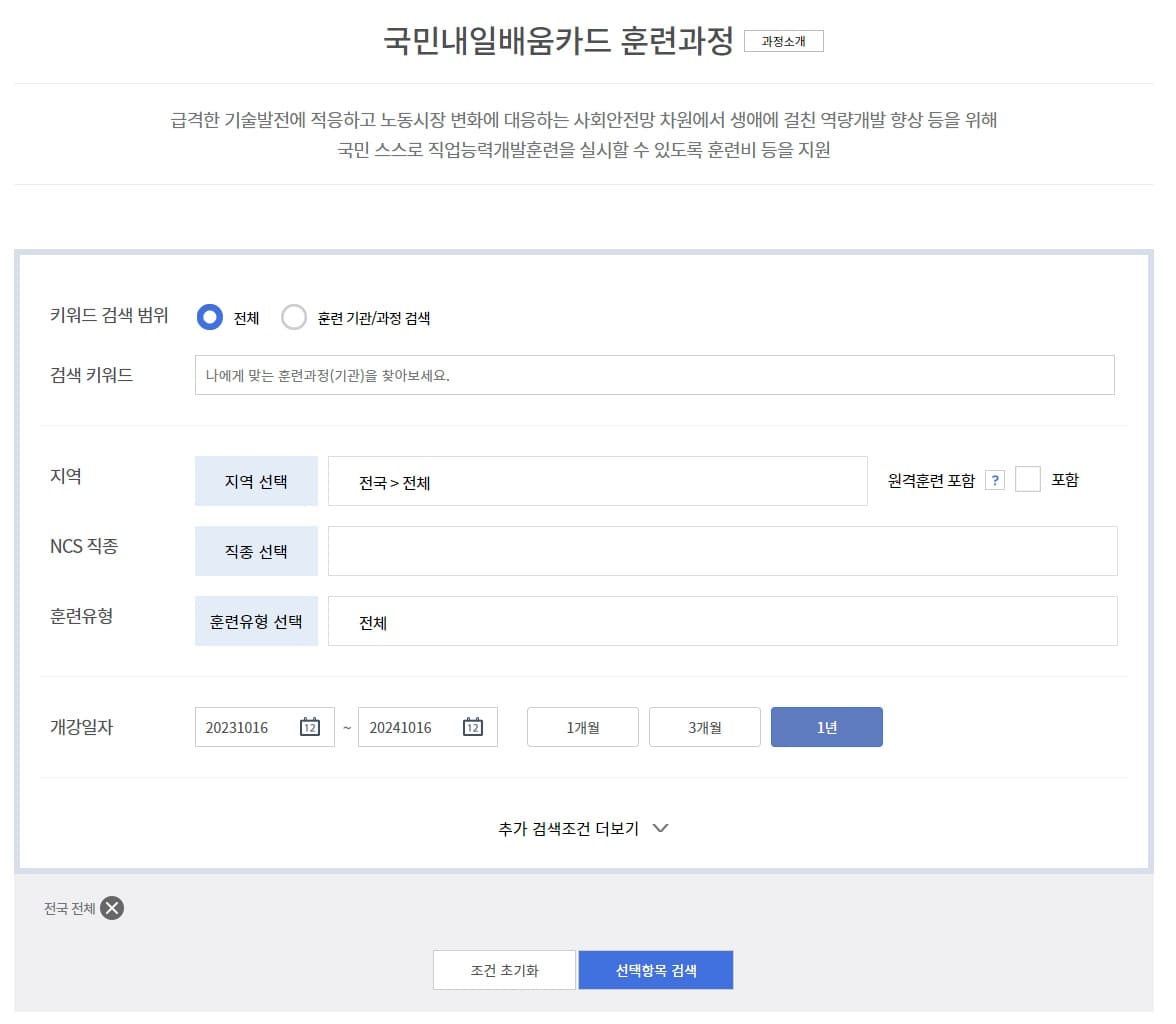
Task: Select the 3개월 date range option
Action: pos(704,727)
